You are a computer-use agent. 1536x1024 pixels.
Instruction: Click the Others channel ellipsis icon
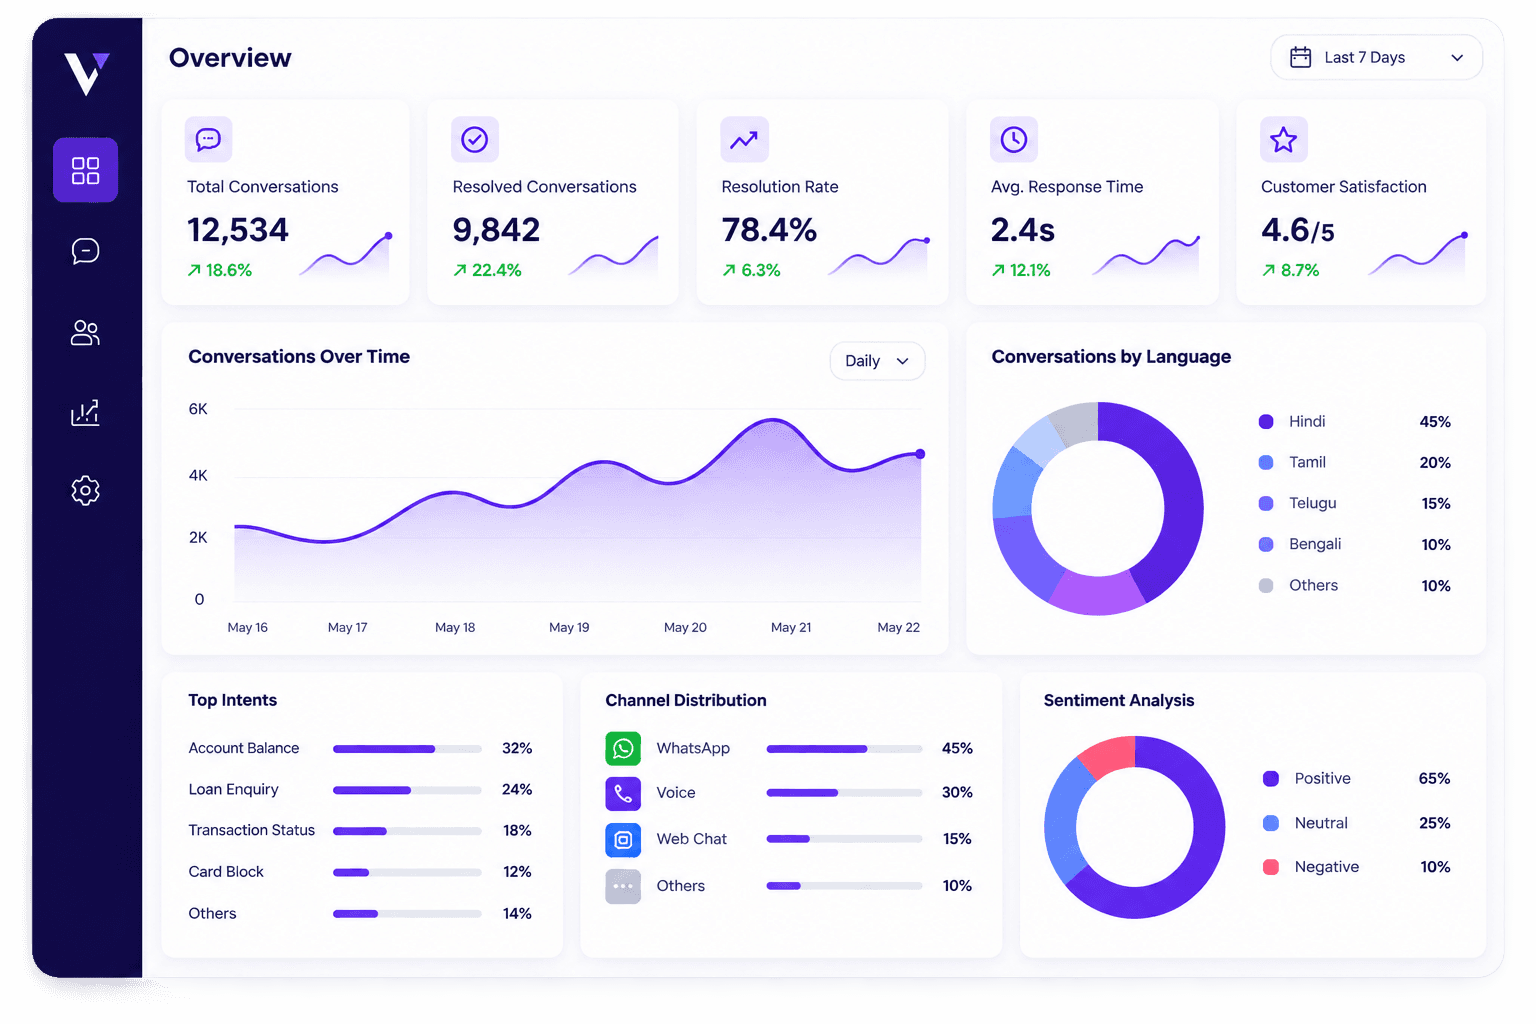click(x=623, y=887)
